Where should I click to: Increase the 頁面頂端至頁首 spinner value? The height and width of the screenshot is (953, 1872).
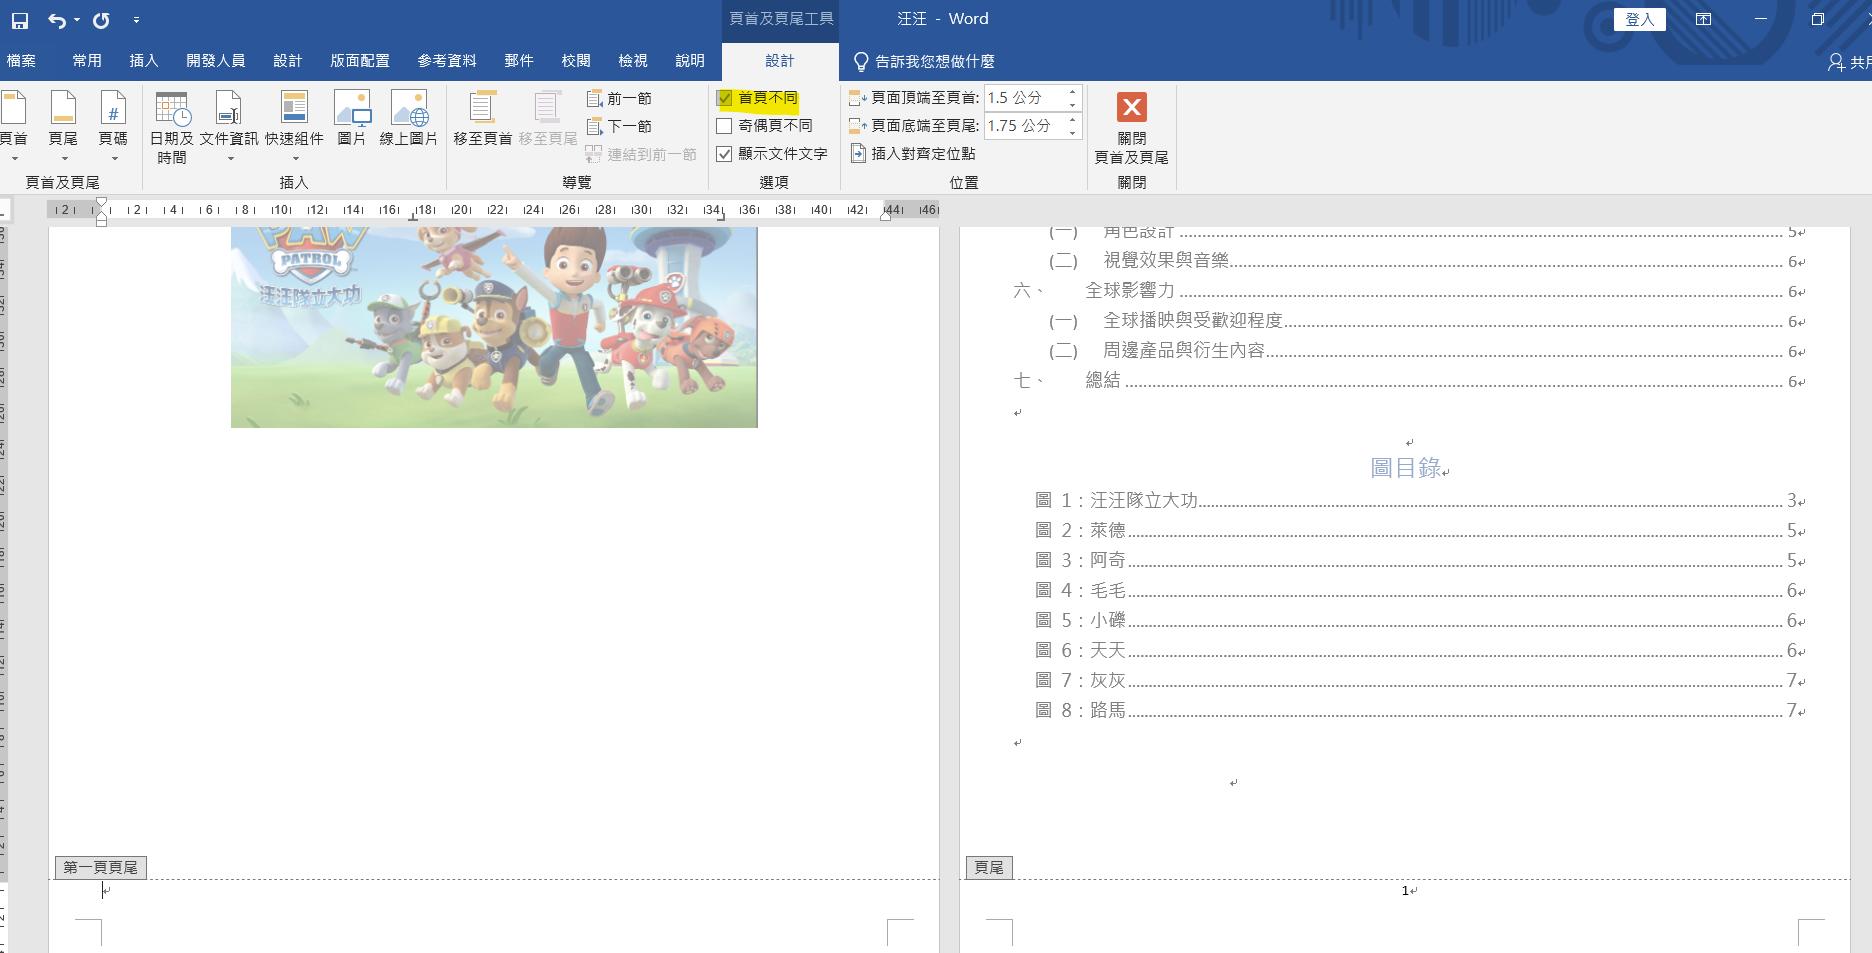[1073, 92]
